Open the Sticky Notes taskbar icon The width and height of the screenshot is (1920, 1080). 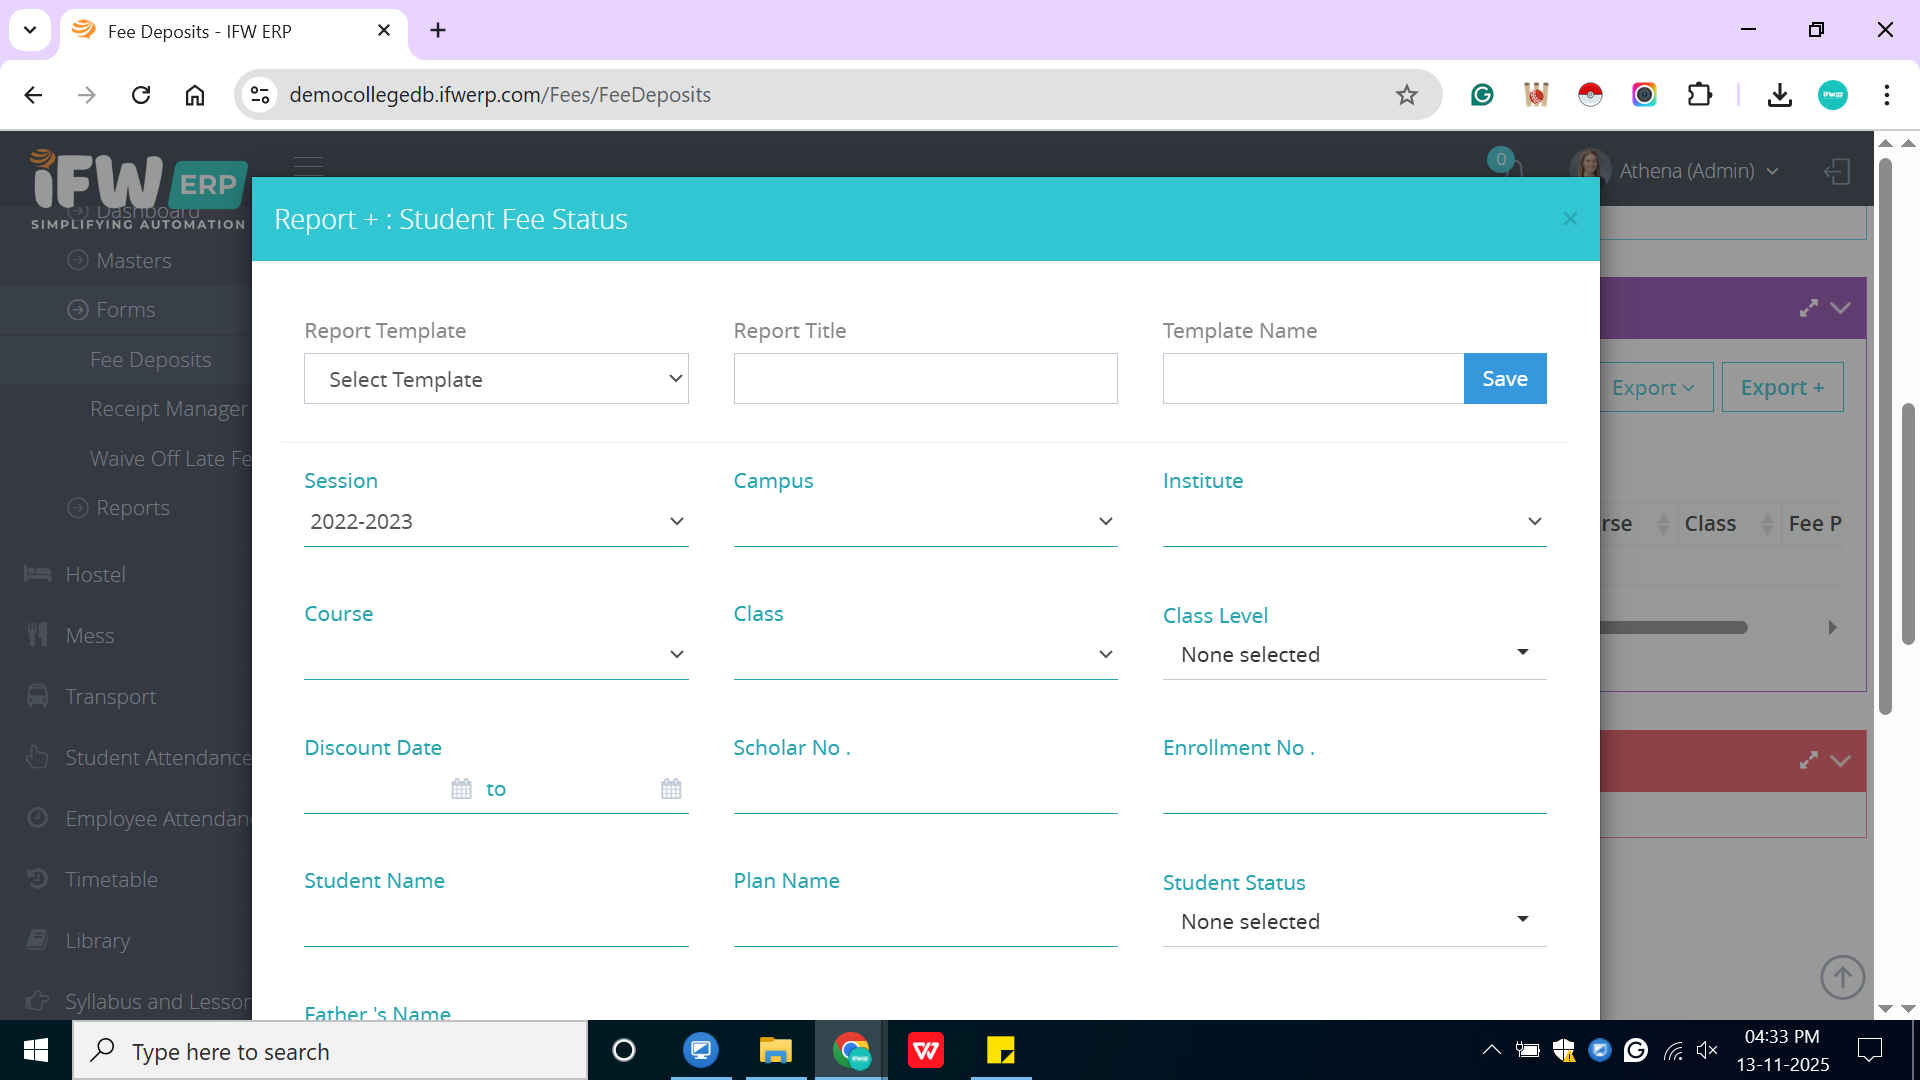(1001, 1051)
